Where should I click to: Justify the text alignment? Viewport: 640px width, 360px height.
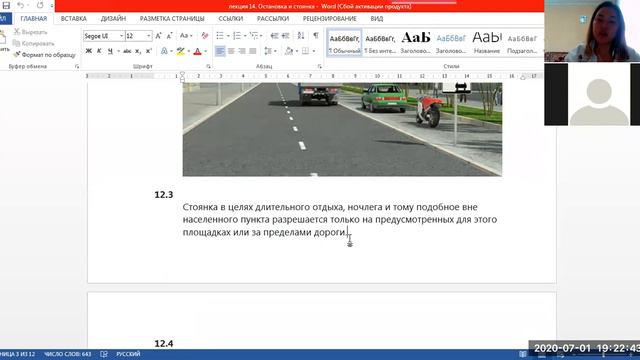[253, 51]
